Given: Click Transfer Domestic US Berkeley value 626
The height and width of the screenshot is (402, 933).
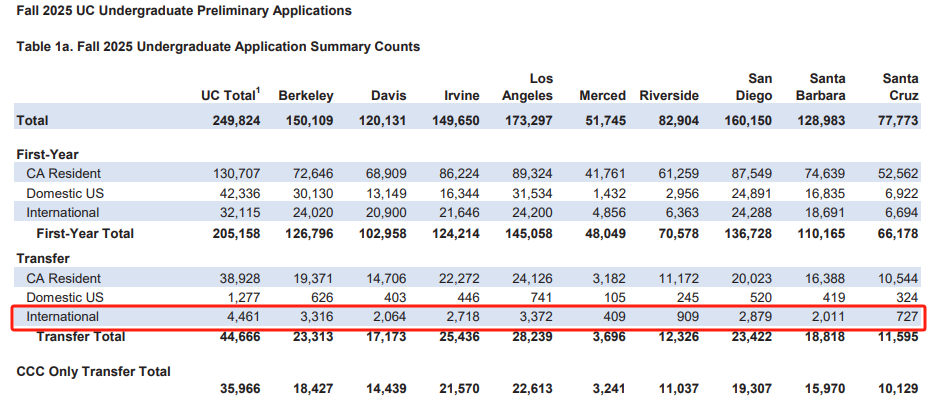Looking at the screenshot, I should (x=323, y=297).
